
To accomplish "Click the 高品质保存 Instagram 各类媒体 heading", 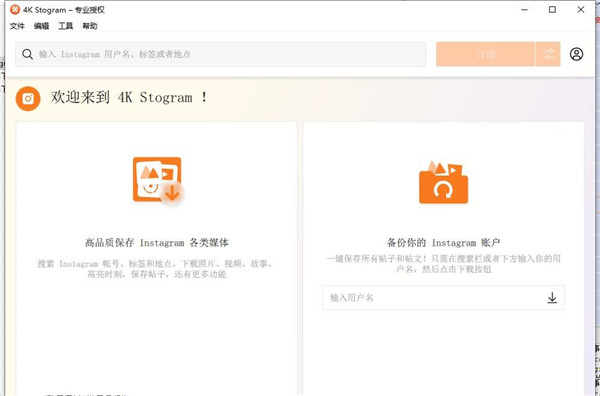I will pos(157,243).
